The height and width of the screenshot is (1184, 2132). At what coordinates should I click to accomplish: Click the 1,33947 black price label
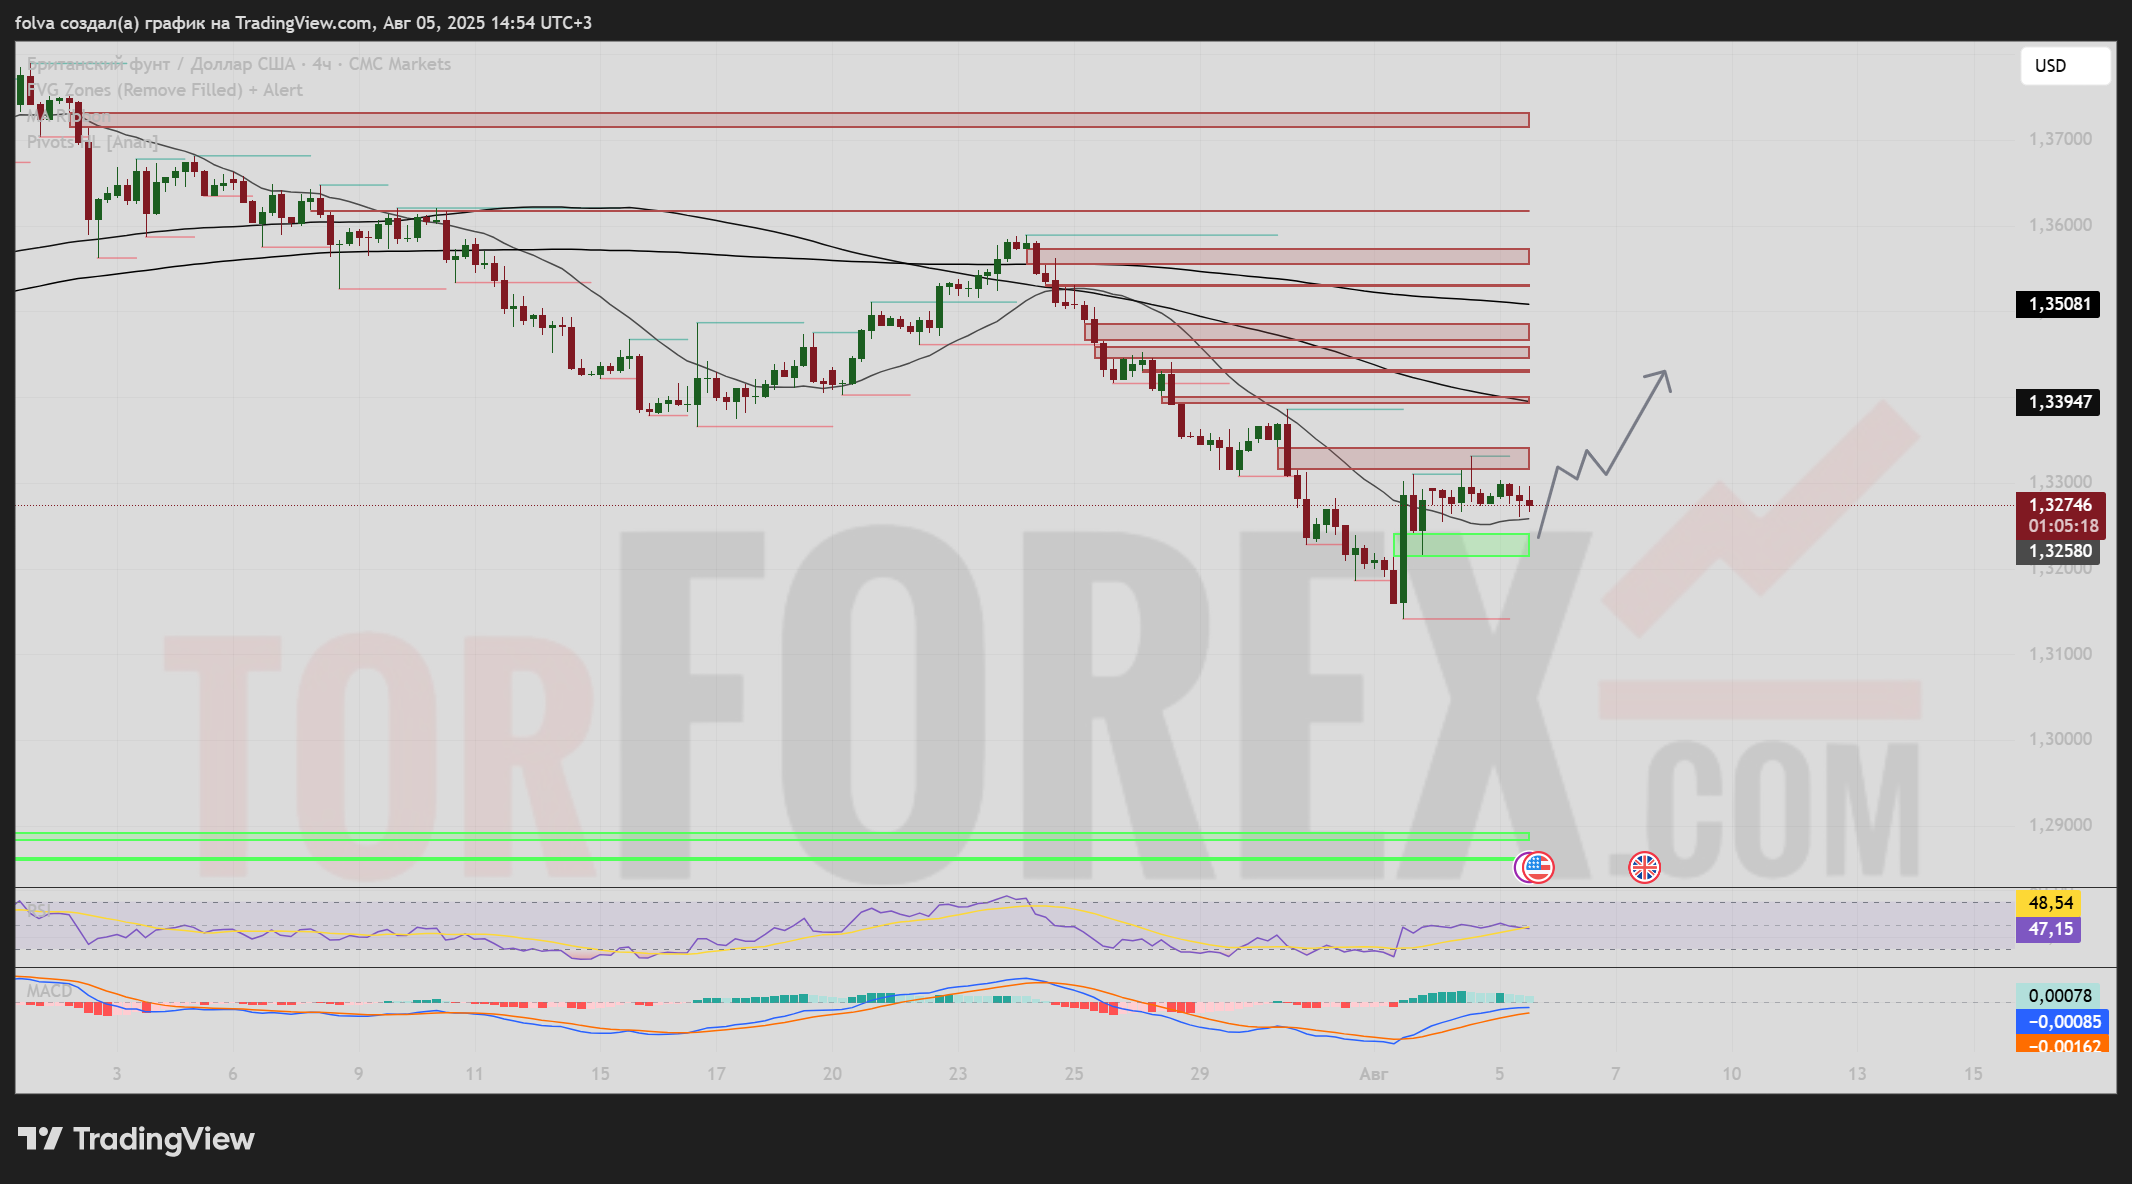(2058, 402)
